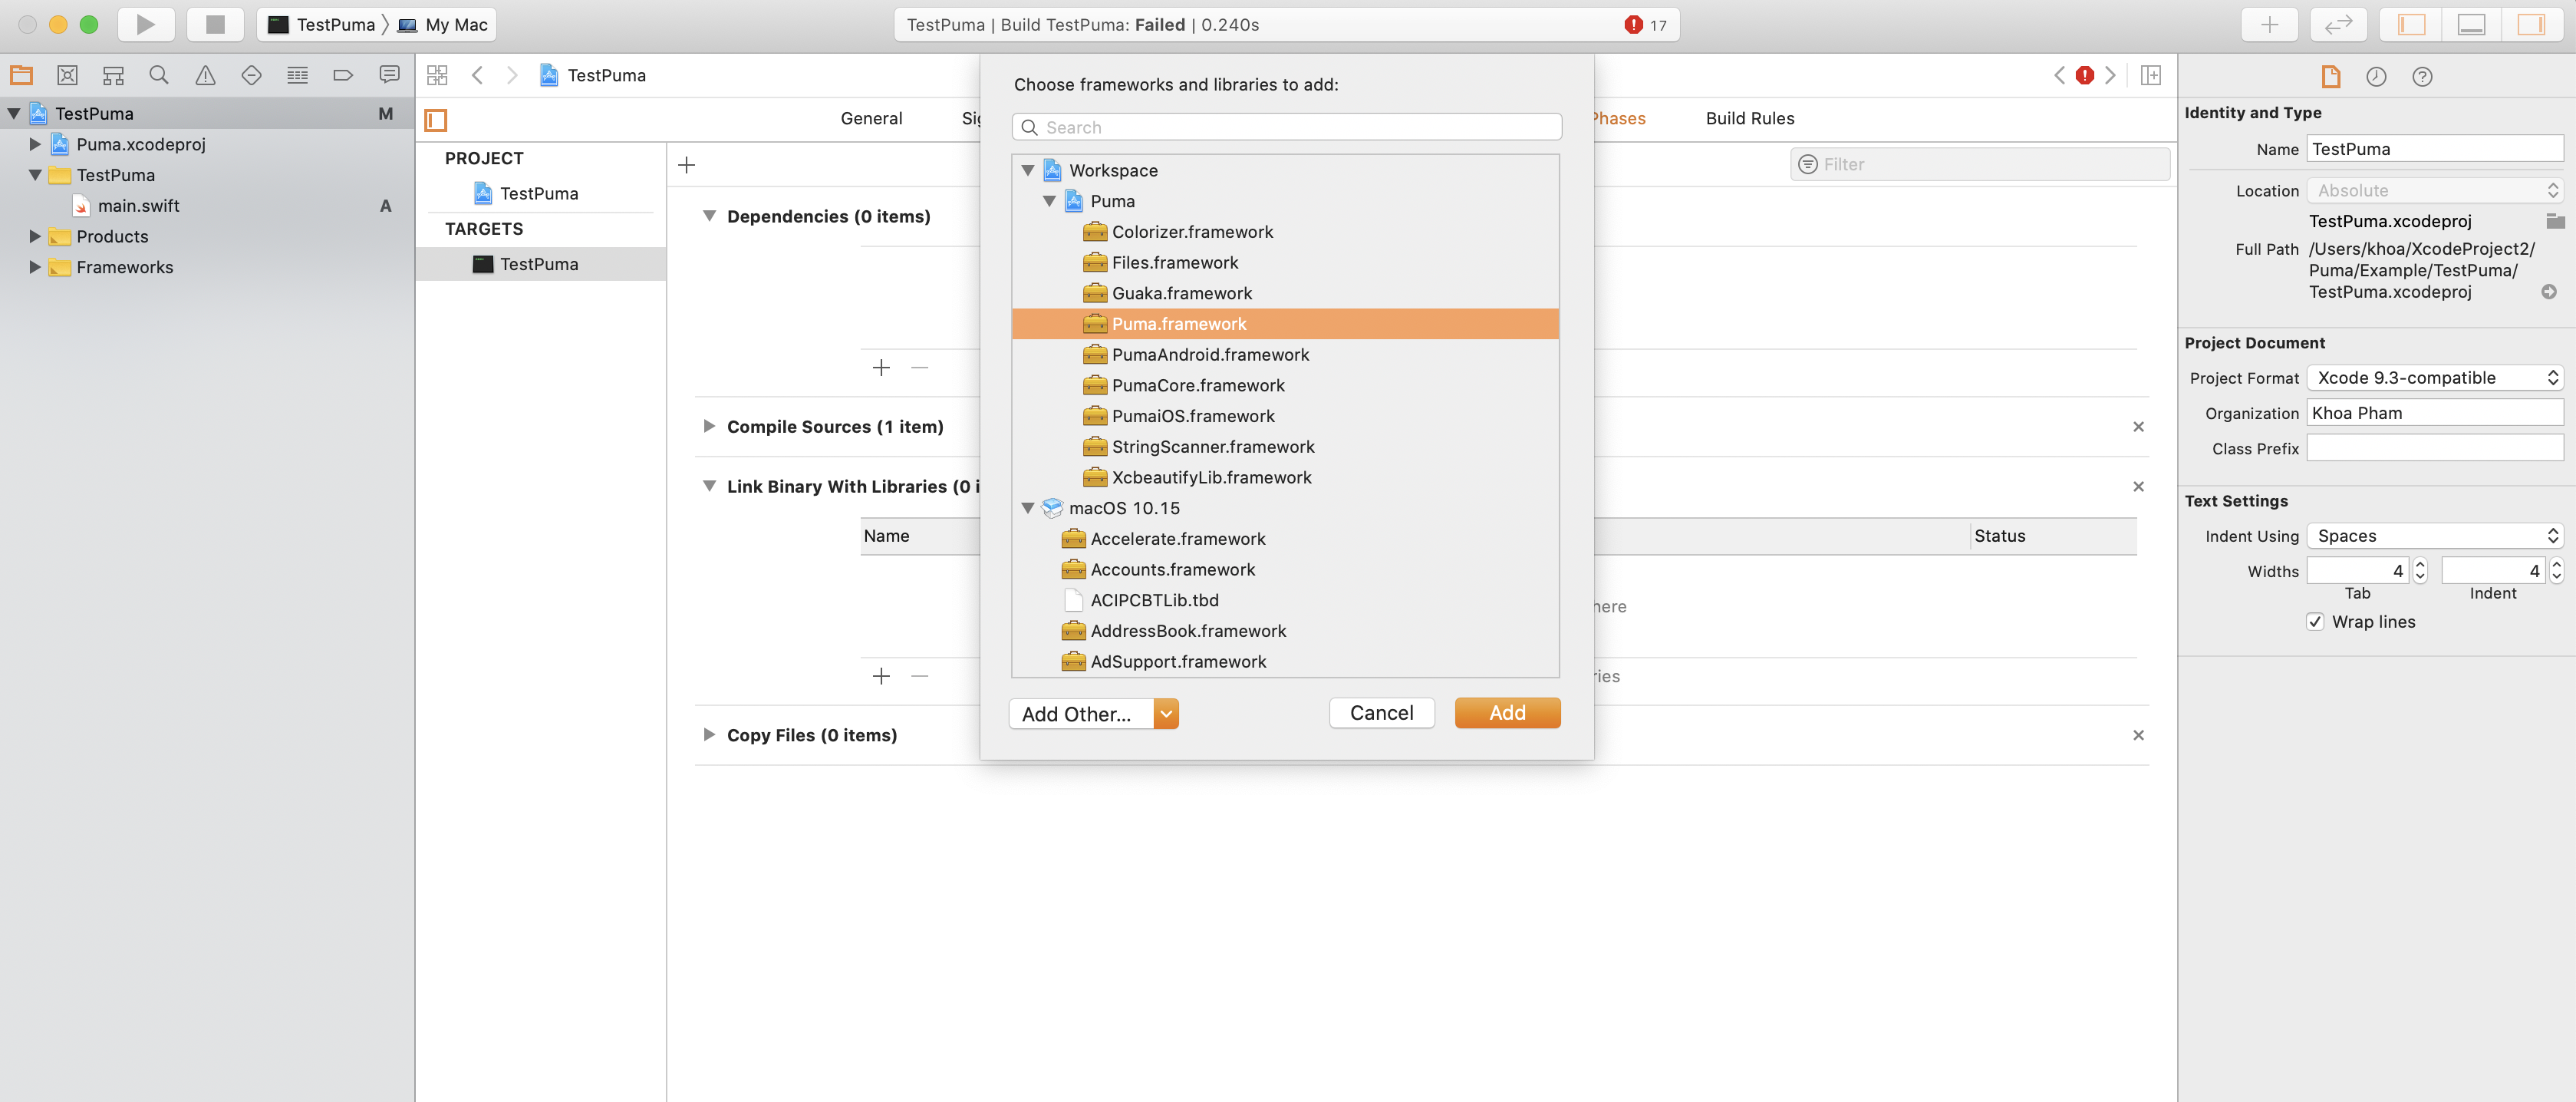This screenshot has height=1102, width=2576.
Task: Open the Test navigator diamond icon
Action: (x=251, y=75)
